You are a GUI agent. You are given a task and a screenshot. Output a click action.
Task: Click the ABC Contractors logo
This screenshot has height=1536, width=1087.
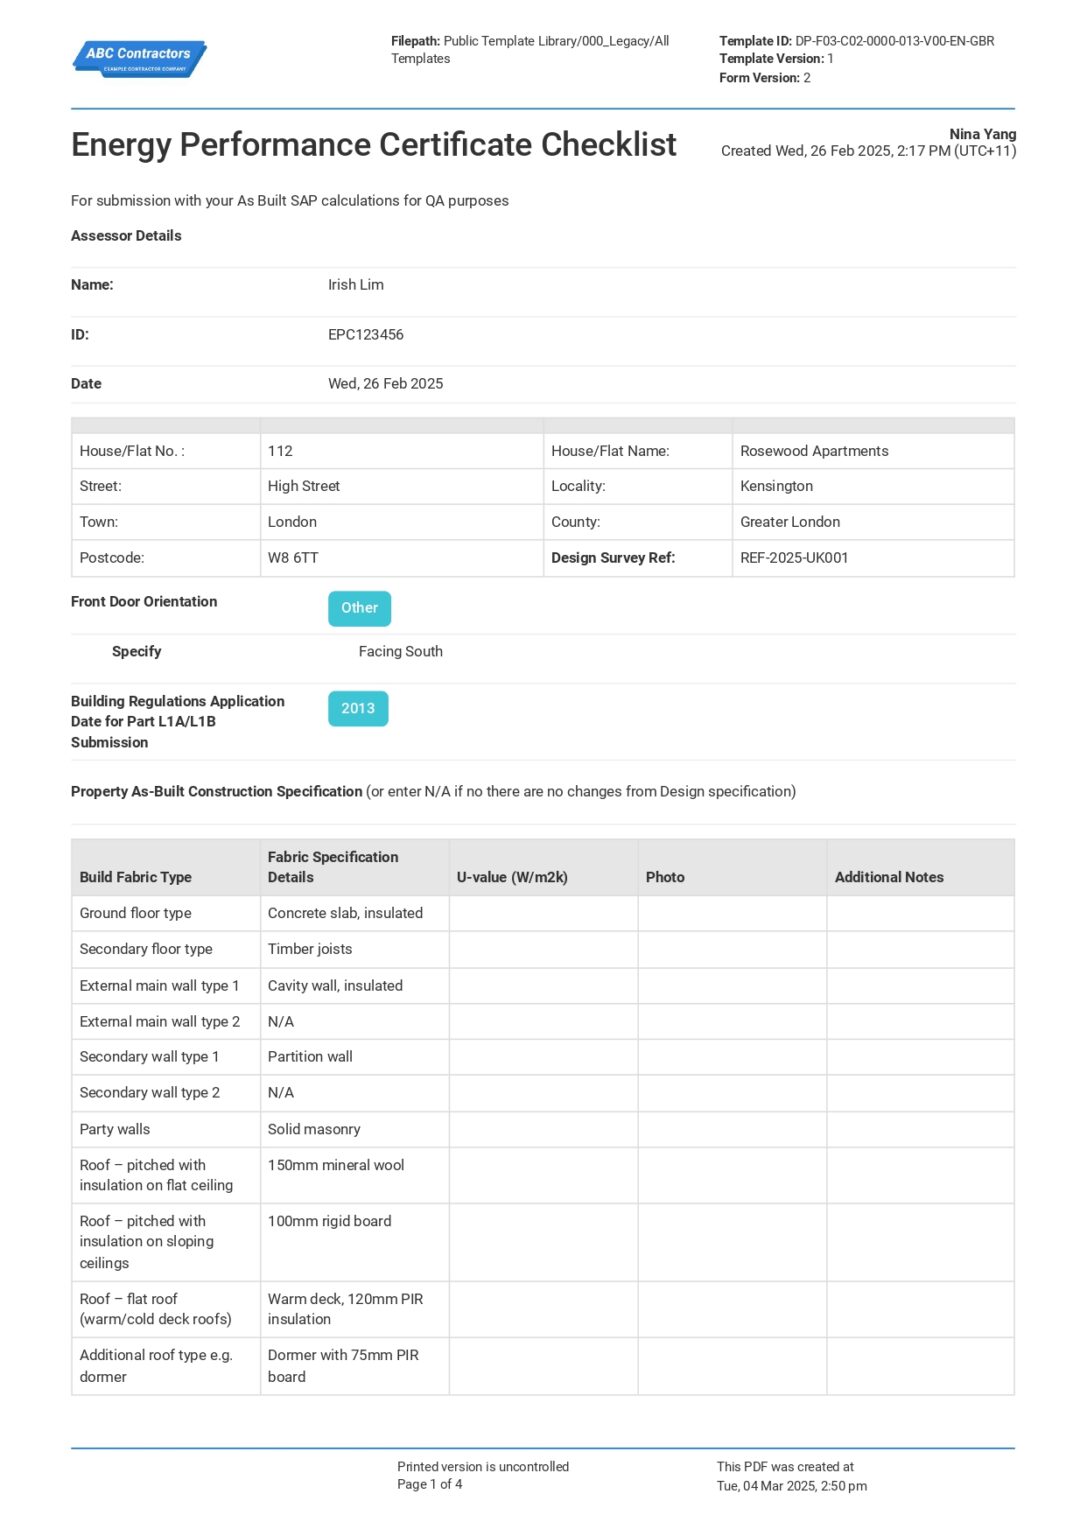click(x=139, y=58)
